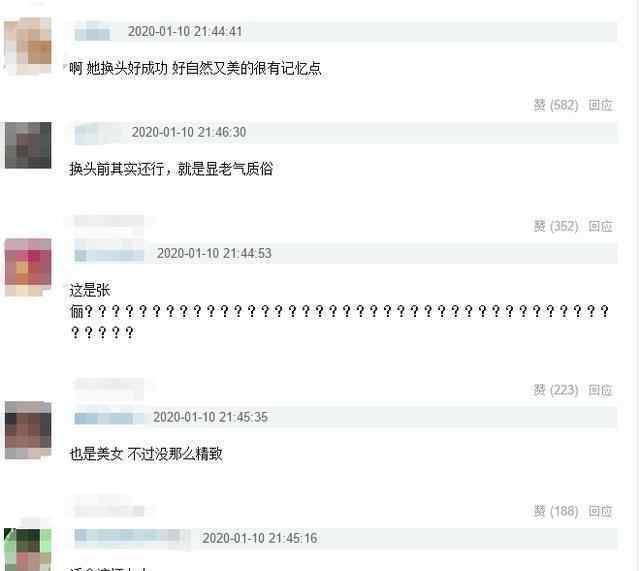The width and height of the screenshot is (640, 571).
Task: Open the brown avatar of fourth commenter
Action: (x=28, y=430)
